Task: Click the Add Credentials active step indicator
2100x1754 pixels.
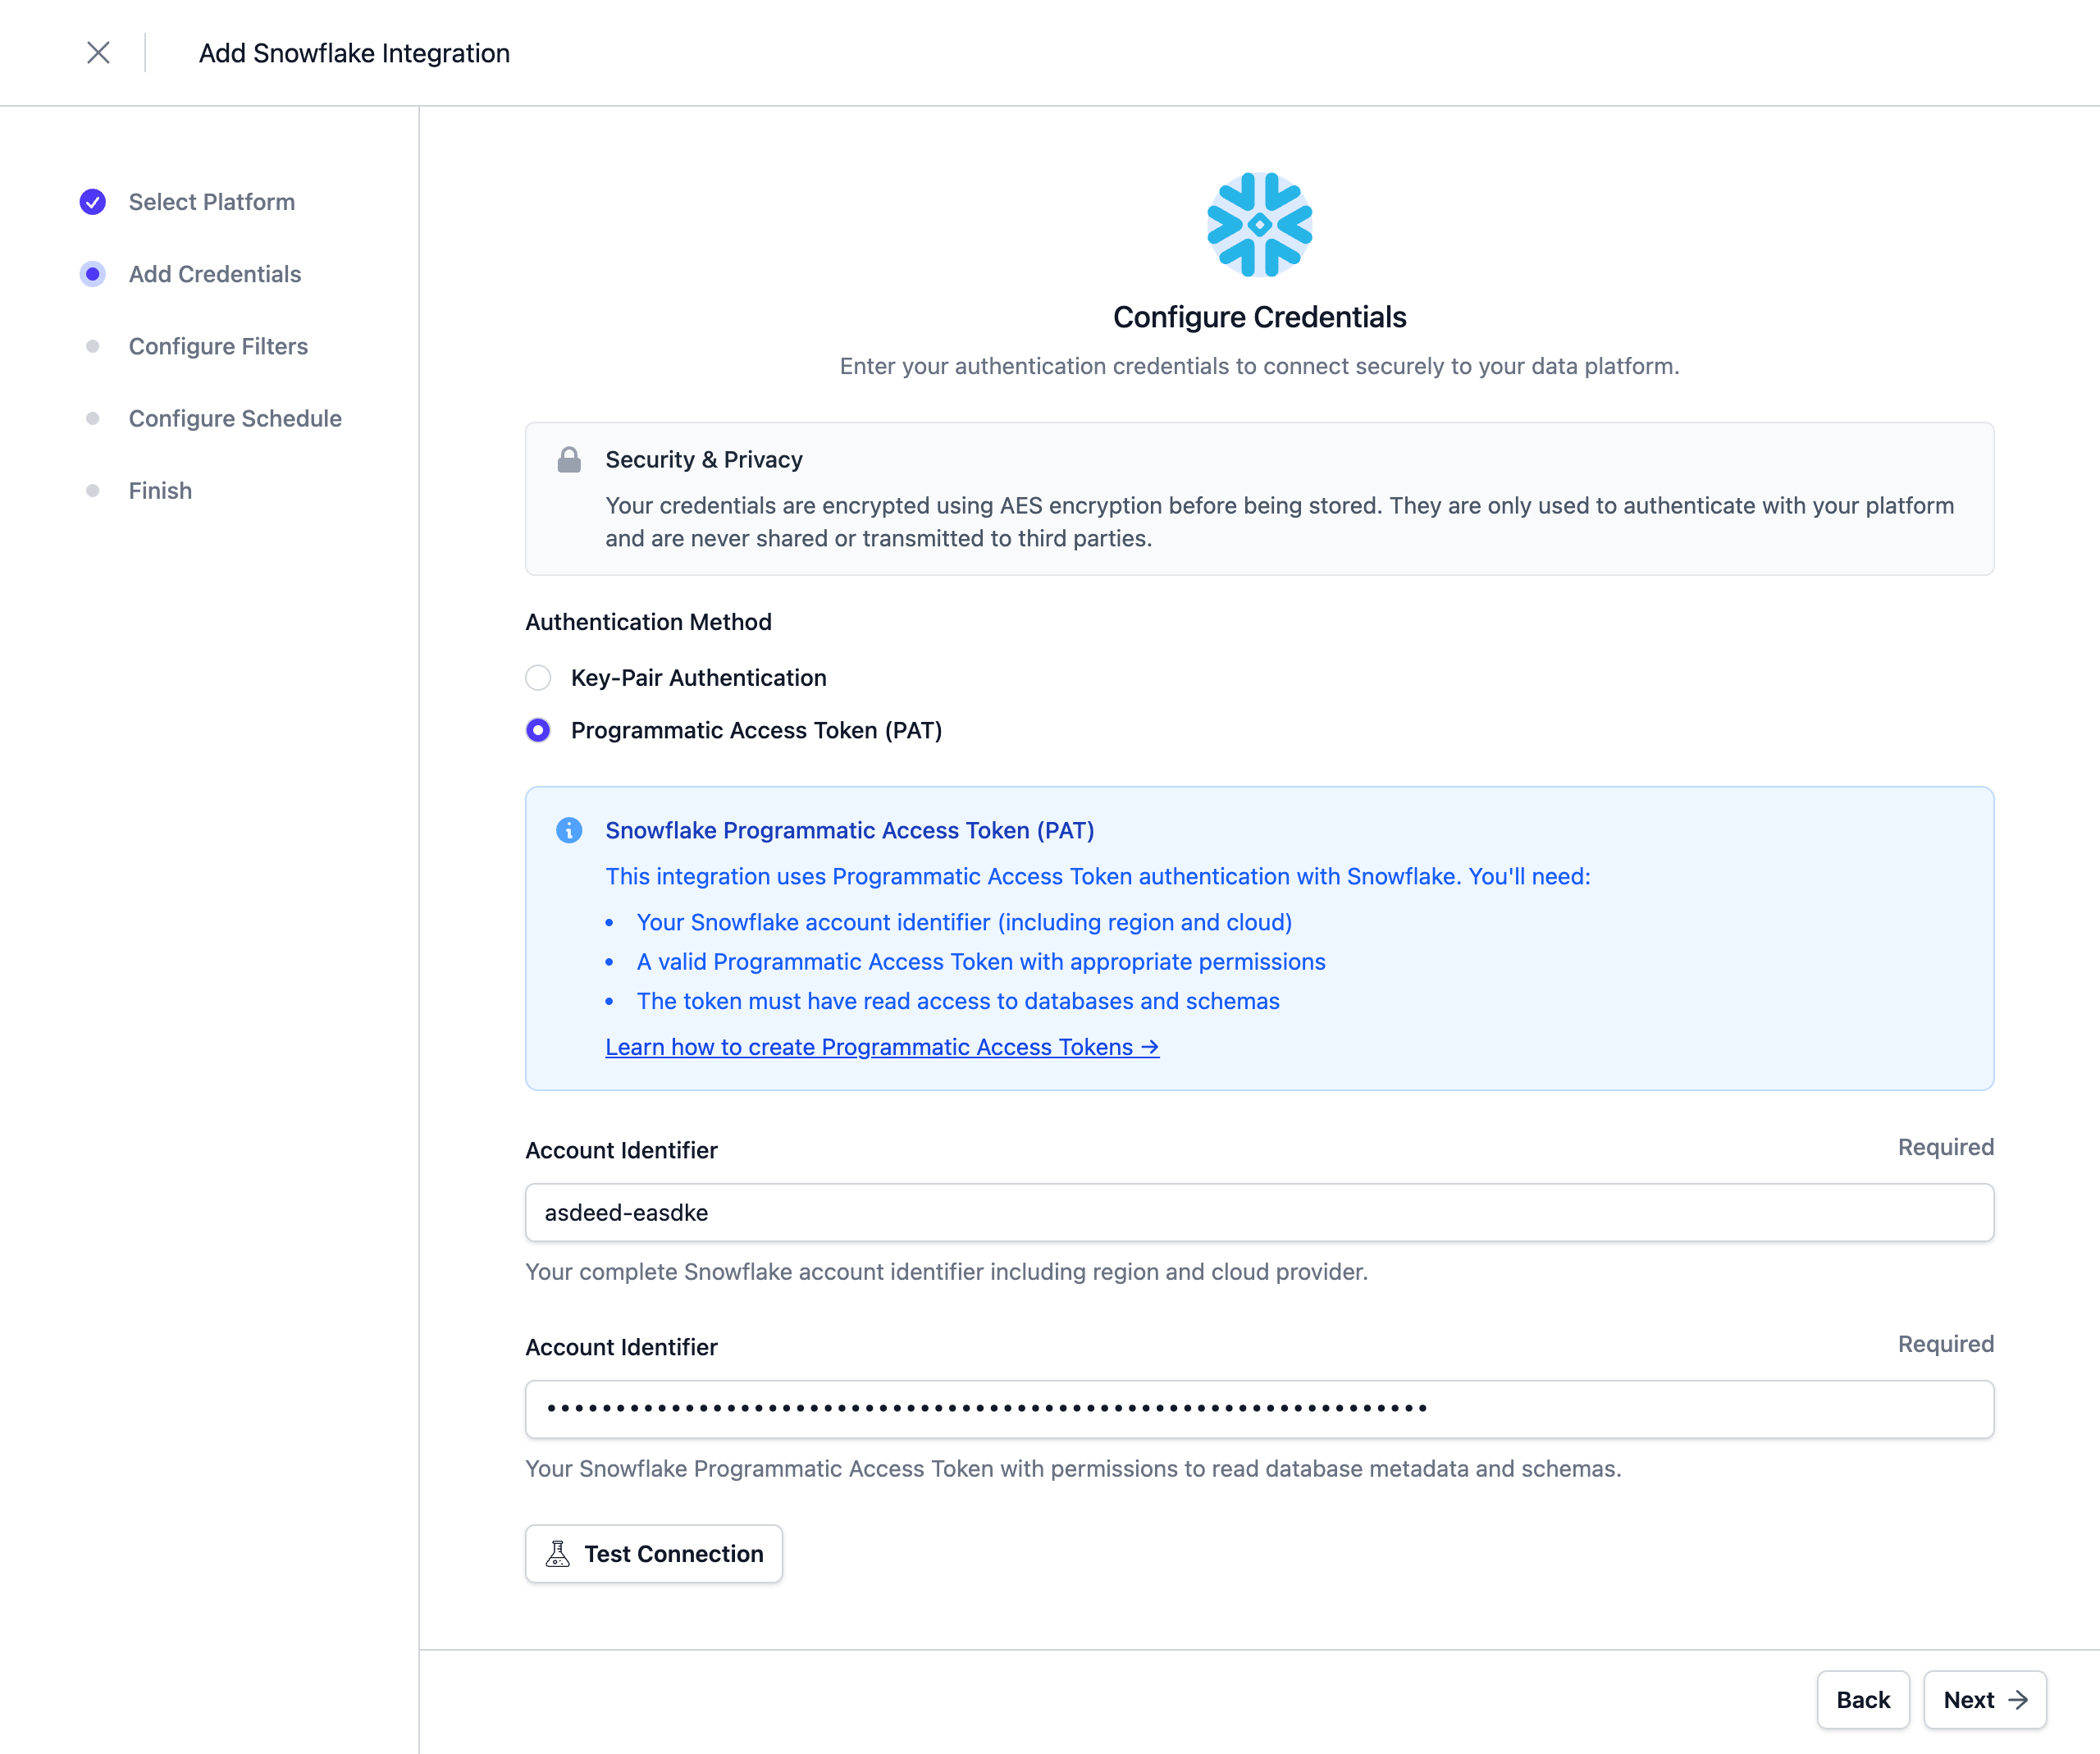Action: point(93,274)
